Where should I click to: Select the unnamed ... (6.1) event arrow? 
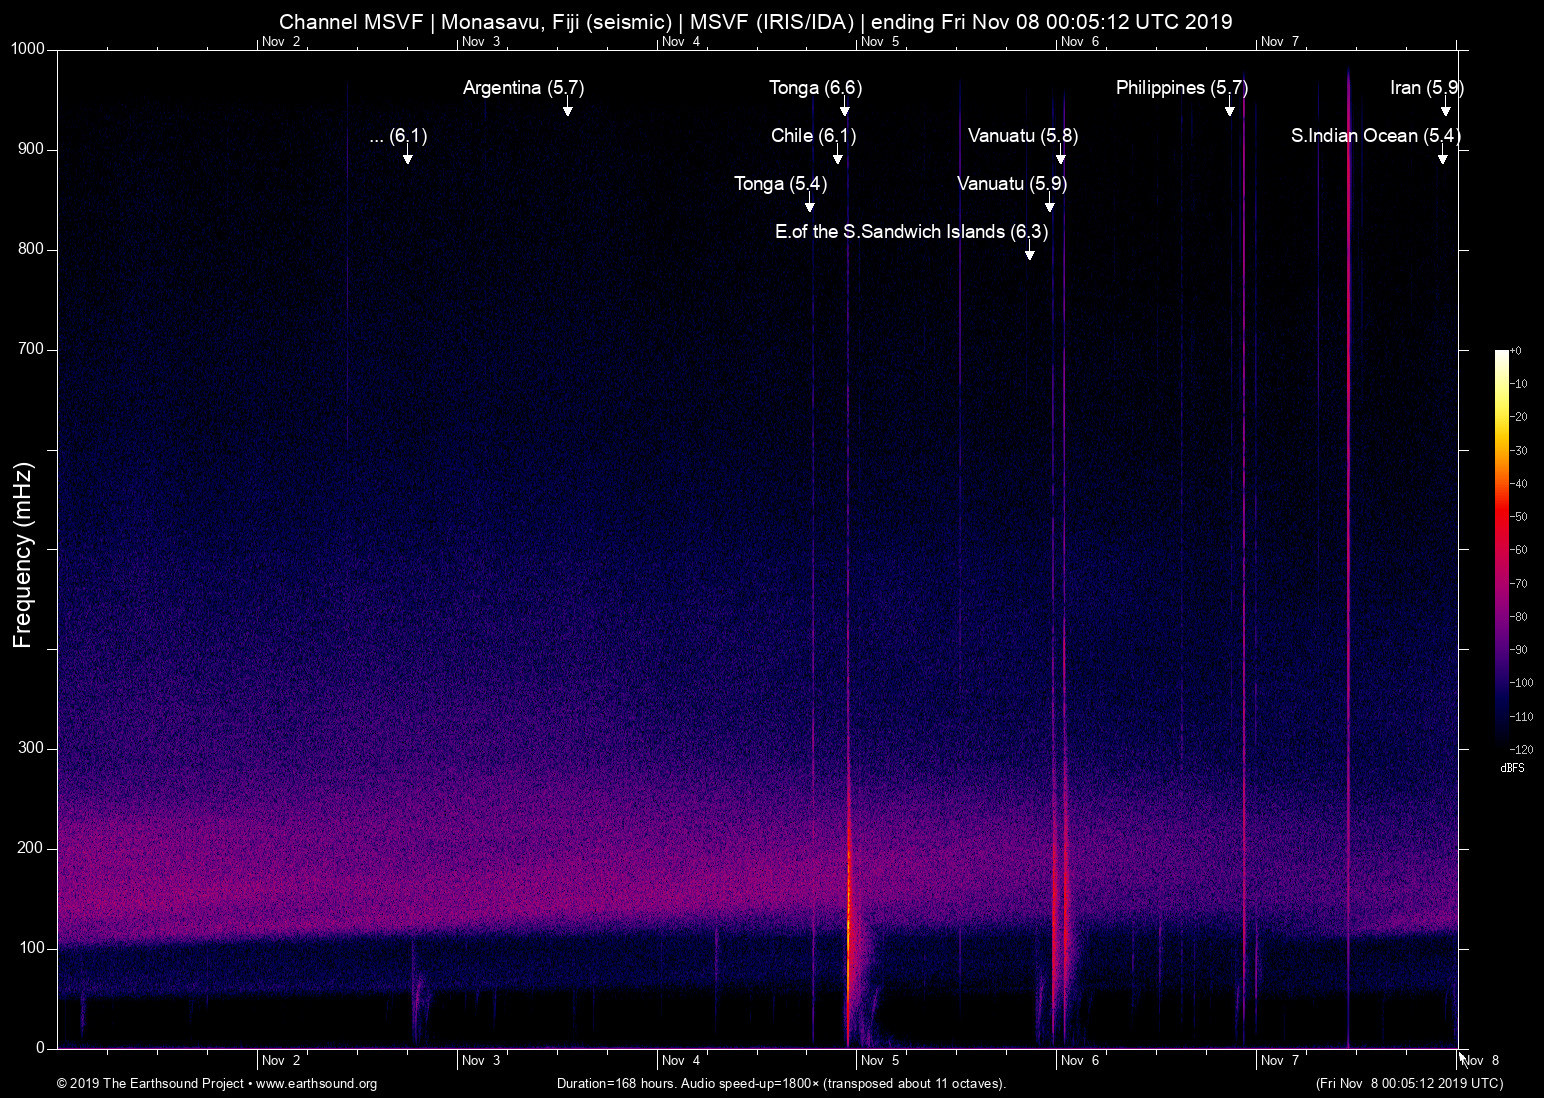(406, 158)
